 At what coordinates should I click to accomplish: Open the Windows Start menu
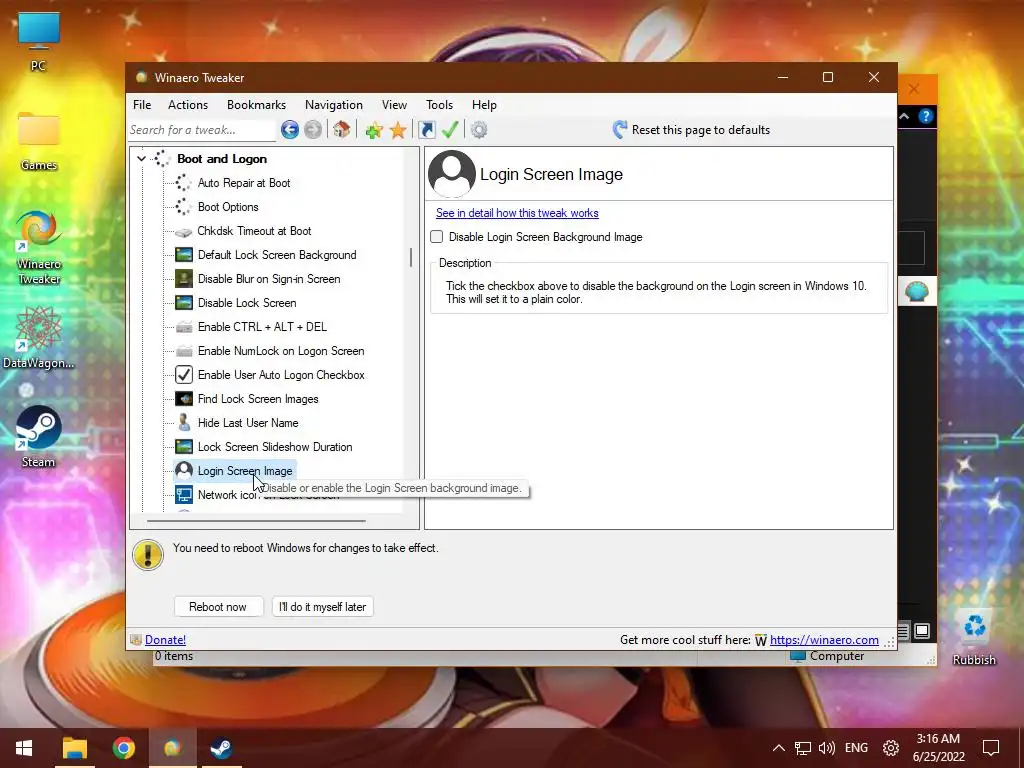pyautogui.click(x=24, y=748)
